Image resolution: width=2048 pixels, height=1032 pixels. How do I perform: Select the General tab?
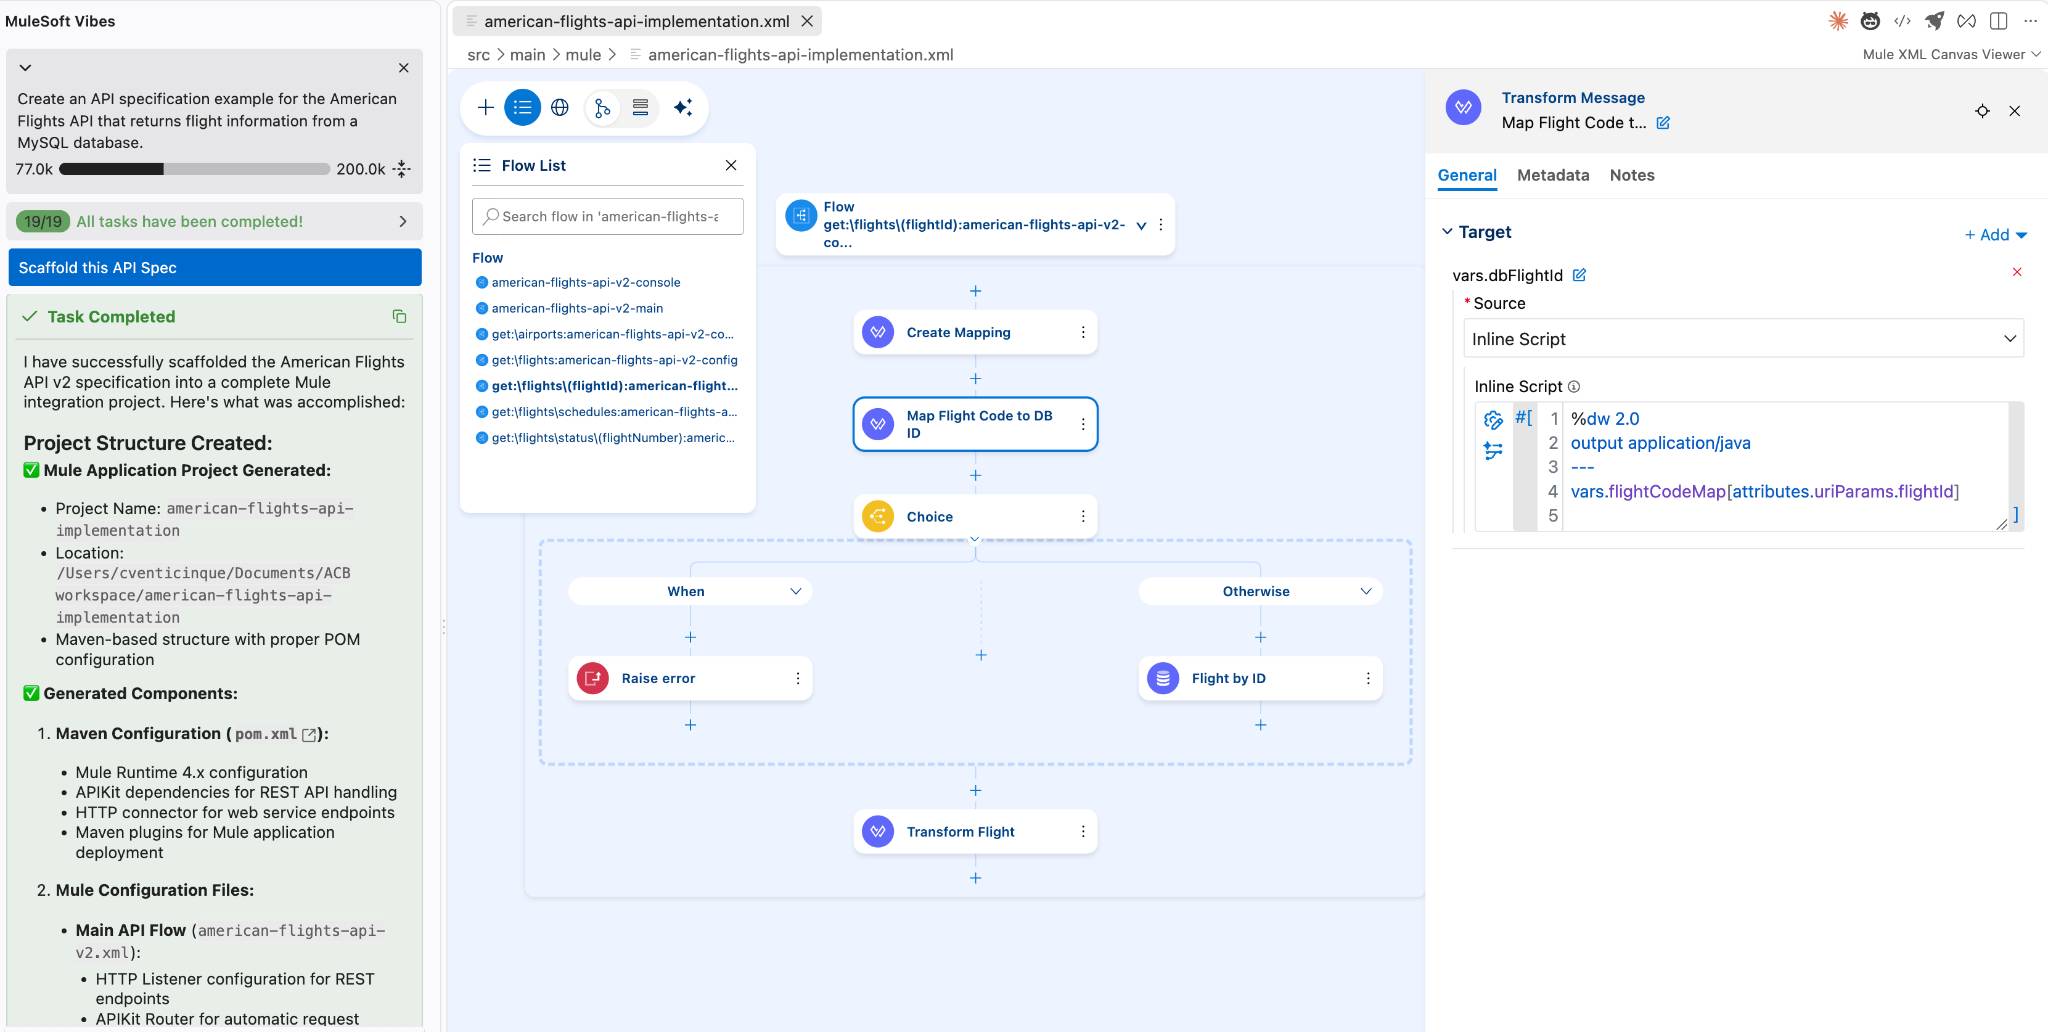click(1466, 175)
